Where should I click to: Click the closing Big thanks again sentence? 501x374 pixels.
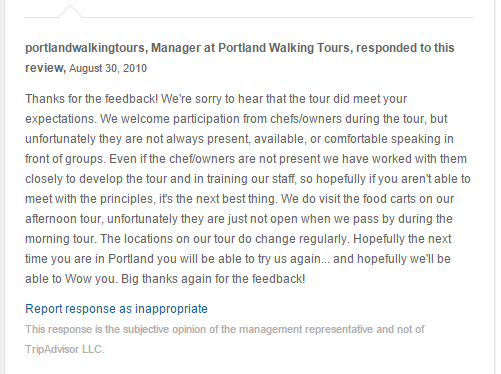tap(213, 279)
